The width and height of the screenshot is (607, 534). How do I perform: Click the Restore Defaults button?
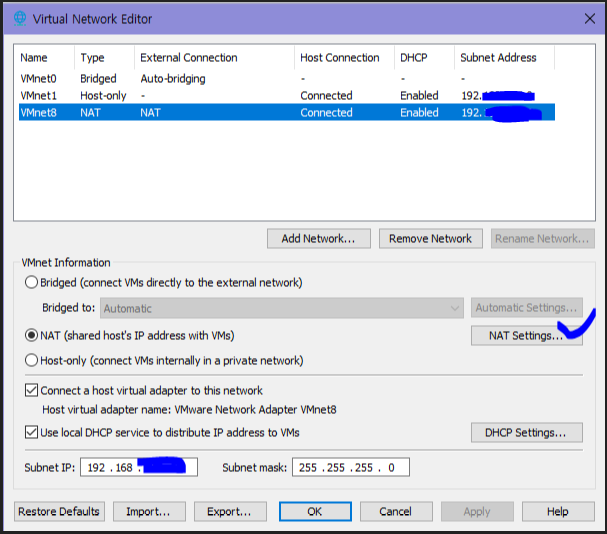pyautogui.click(x=59, y=512)
